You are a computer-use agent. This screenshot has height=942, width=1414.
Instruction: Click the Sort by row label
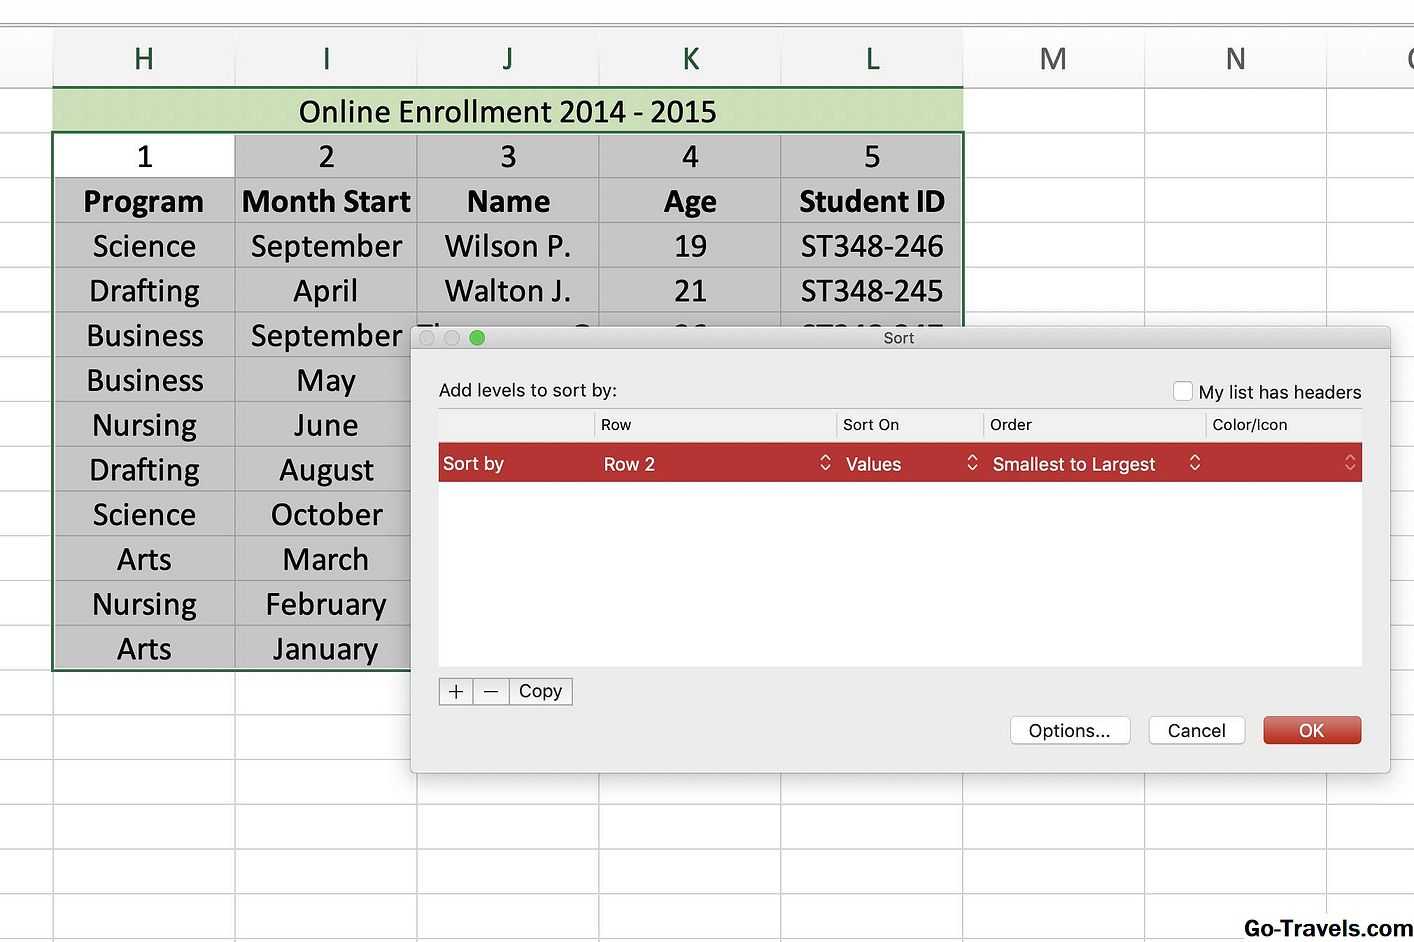pyautogui.click(x=474, y=464)
